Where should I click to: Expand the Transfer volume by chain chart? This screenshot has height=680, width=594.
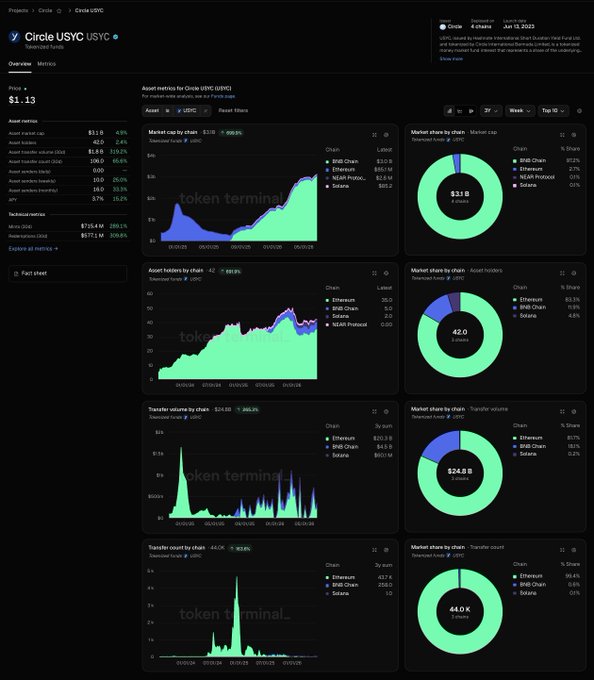pos(374,412)
